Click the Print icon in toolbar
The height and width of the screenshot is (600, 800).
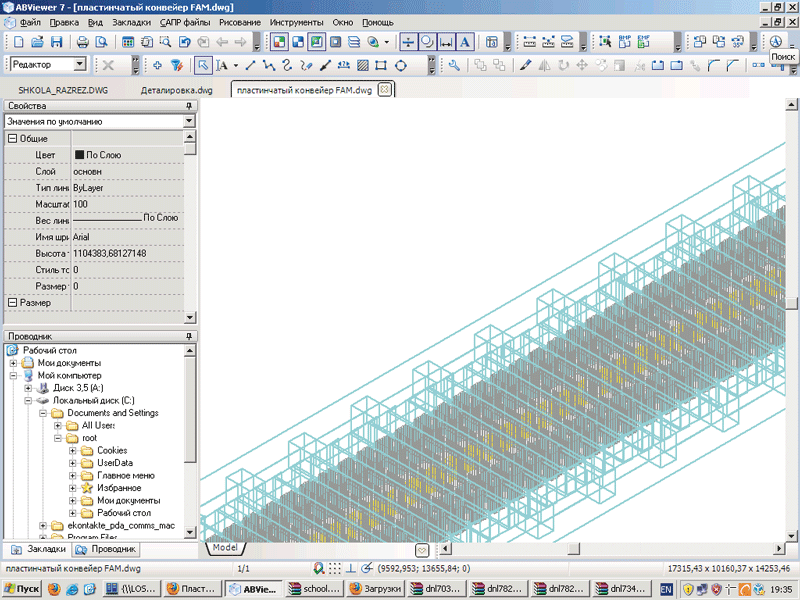point(83,42)
